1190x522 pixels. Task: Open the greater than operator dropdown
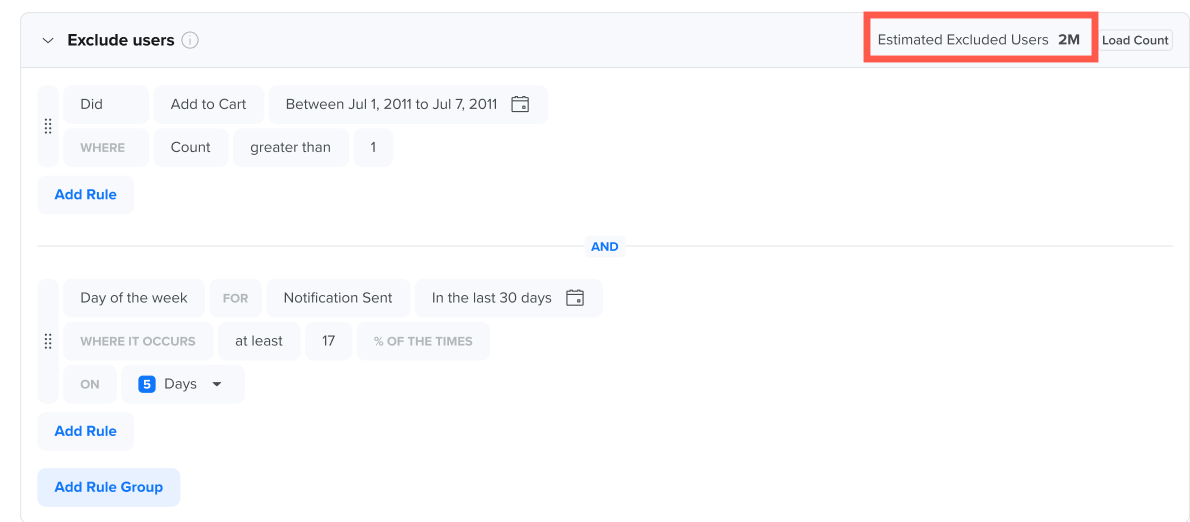[x=291, y=147]
